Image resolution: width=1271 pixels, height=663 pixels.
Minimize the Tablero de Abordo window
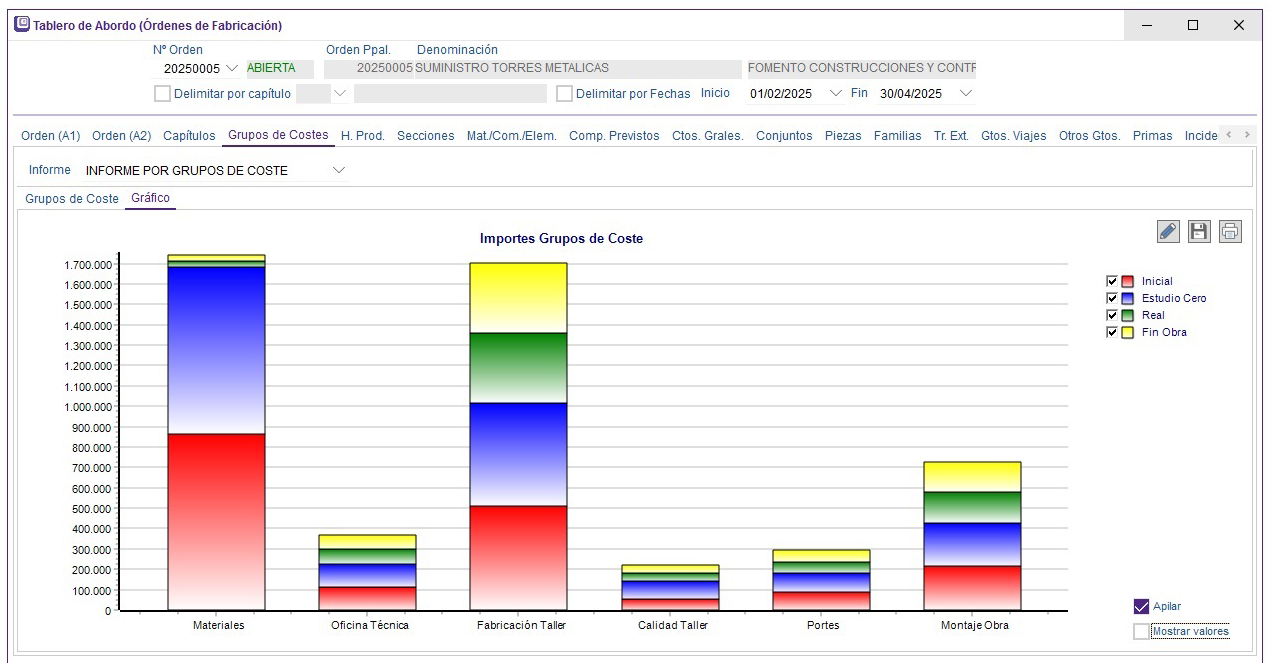(1147, 25)
